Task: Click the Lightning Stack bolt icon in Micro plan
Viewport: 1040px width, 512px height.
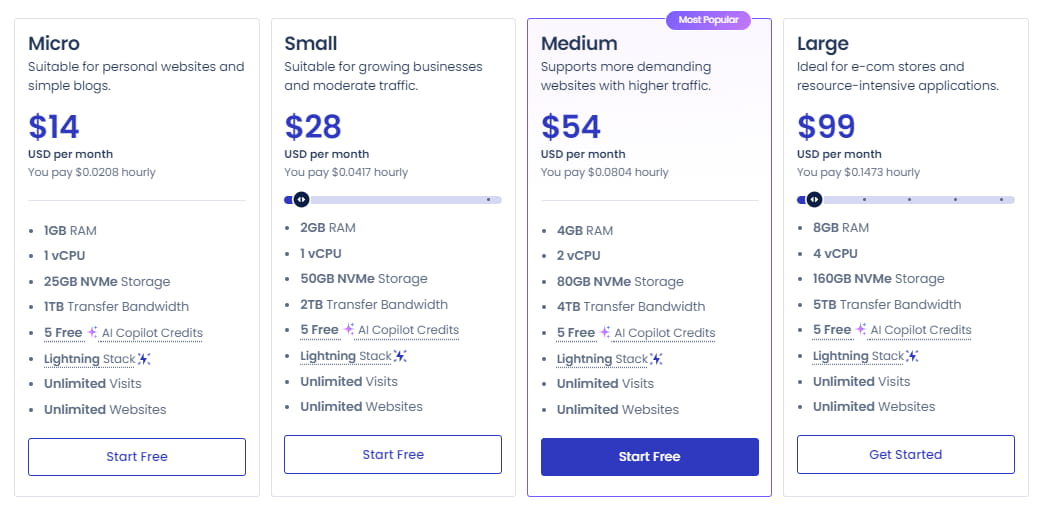Action: click(144, 359)
